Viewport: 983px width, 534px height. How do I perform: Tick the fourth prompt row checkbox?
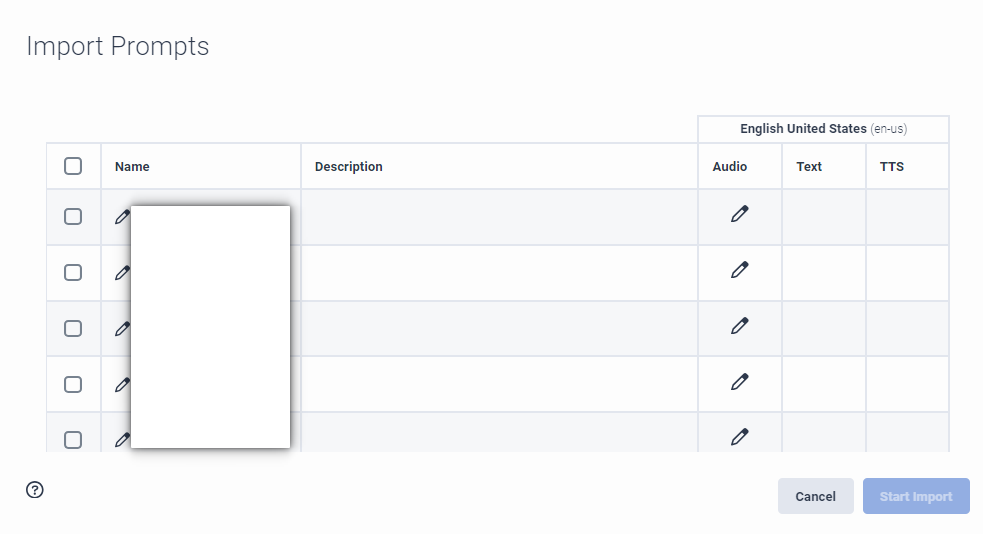pos(73,384)
